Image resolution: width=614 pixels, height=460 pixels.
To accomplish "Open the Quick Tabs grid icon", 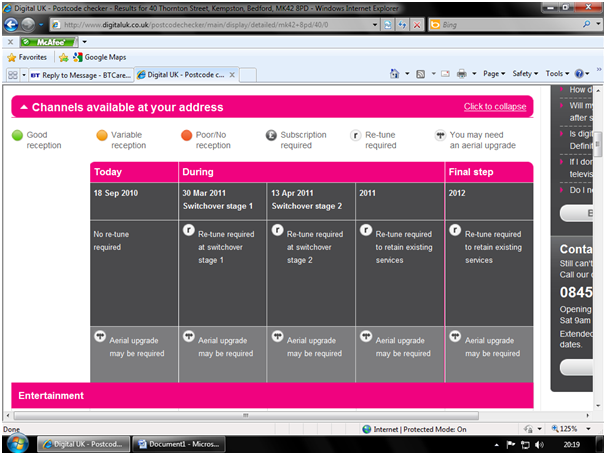I will coord(13,74).
